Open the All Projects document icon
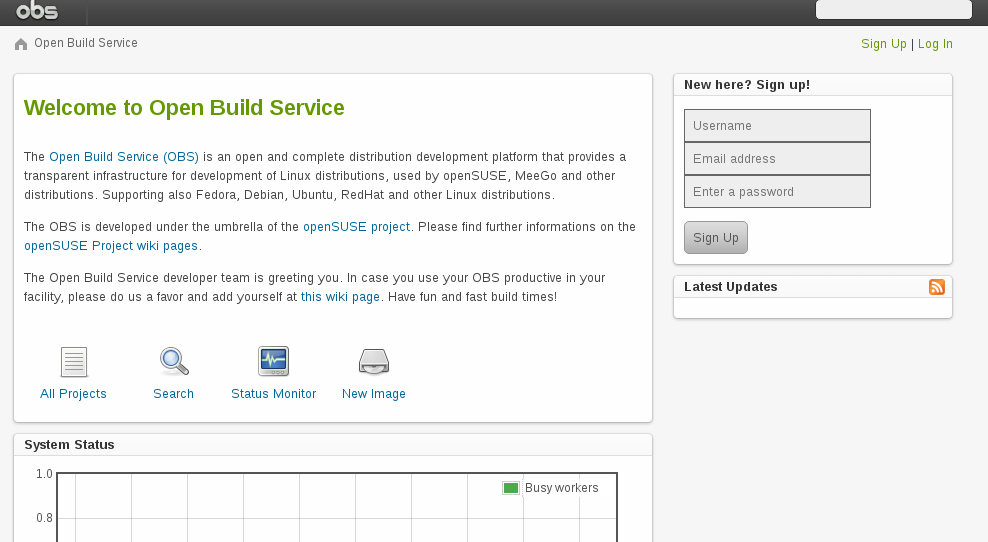This screenshot has height=542, width=988. (74, 362)
